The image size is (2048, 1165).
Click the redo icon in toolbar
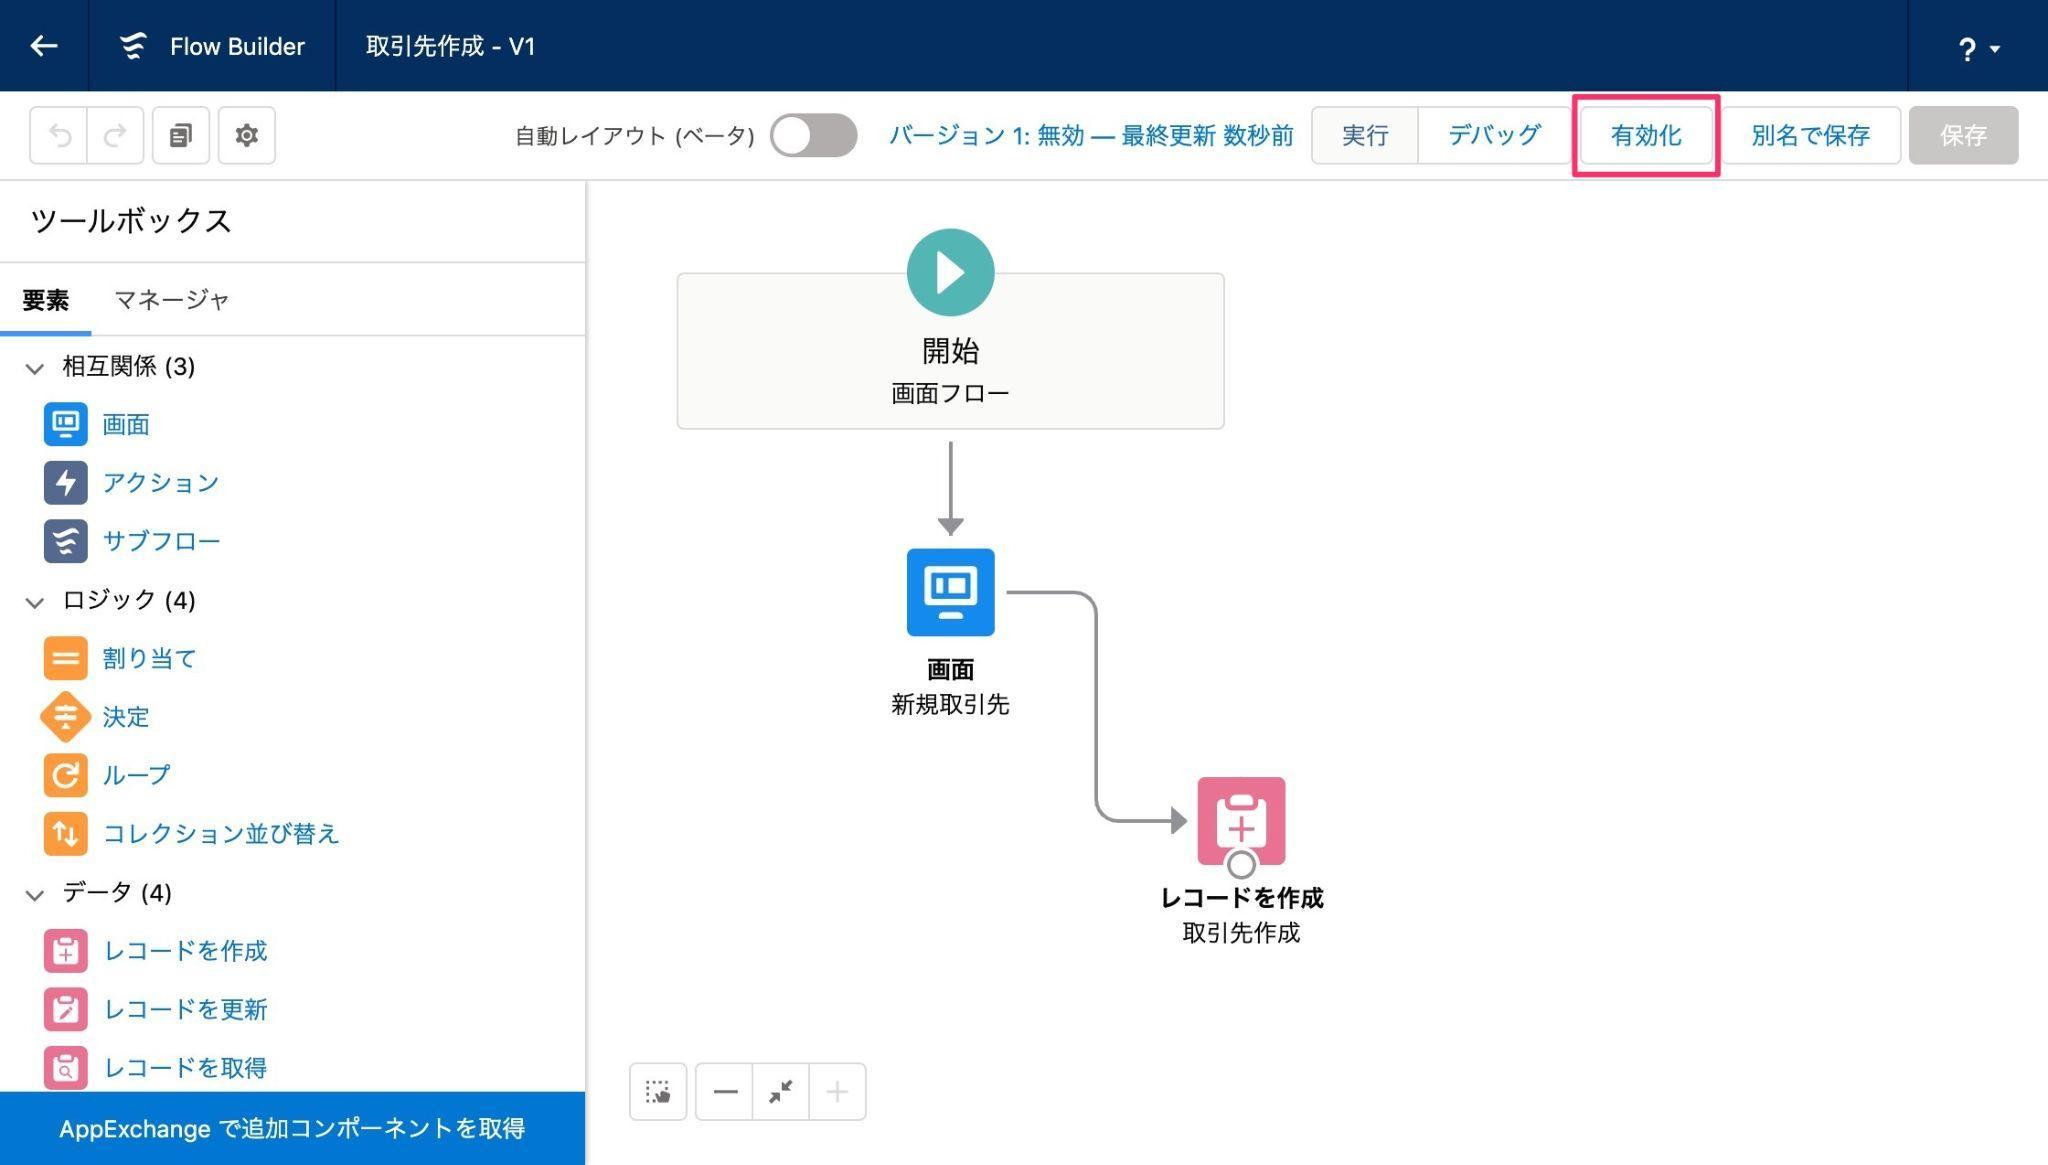[x=116, y=135]
